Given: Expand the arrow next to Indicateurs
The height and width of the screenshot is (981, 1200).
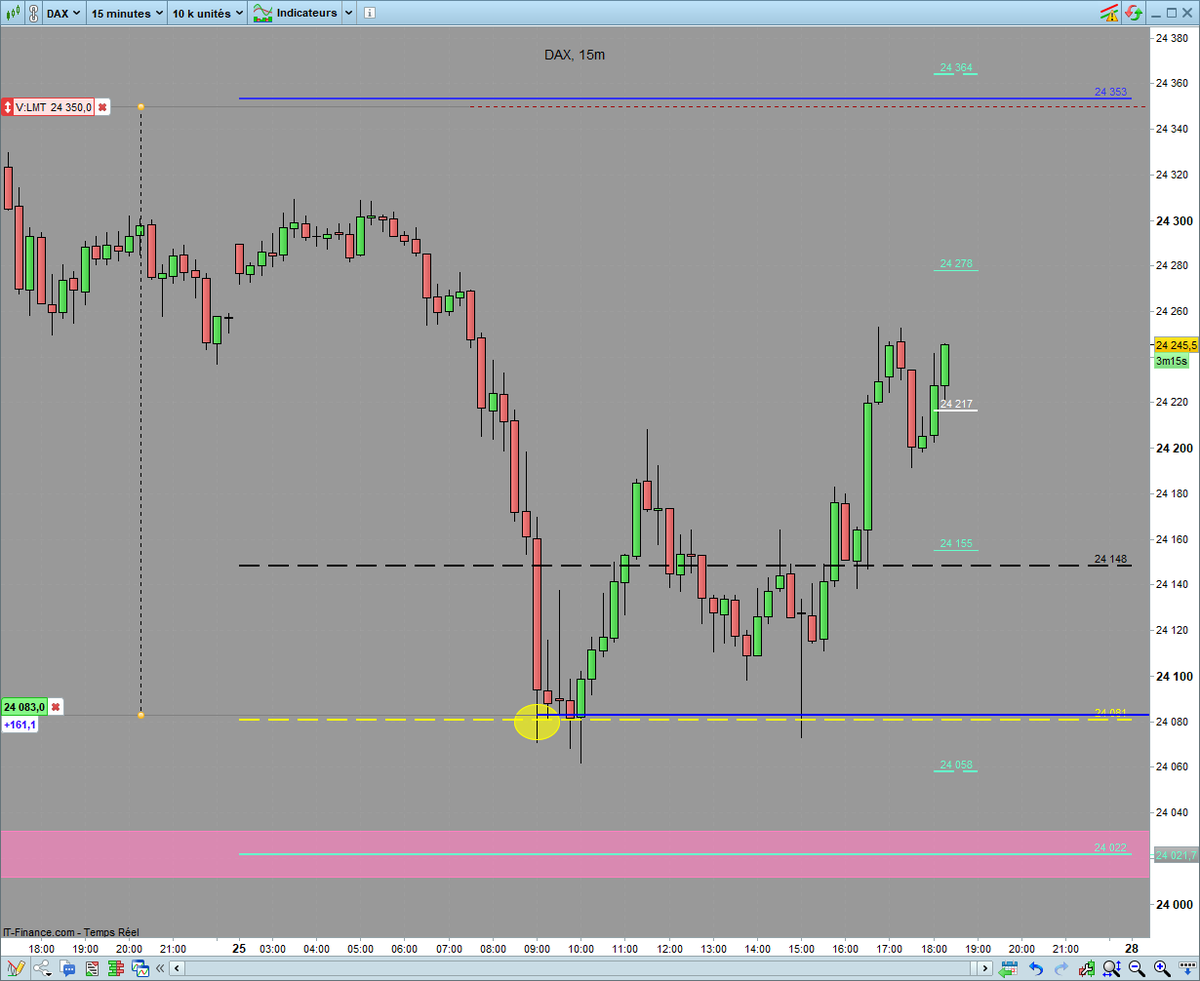Looking at the screenshot, I should click(347, 14).
